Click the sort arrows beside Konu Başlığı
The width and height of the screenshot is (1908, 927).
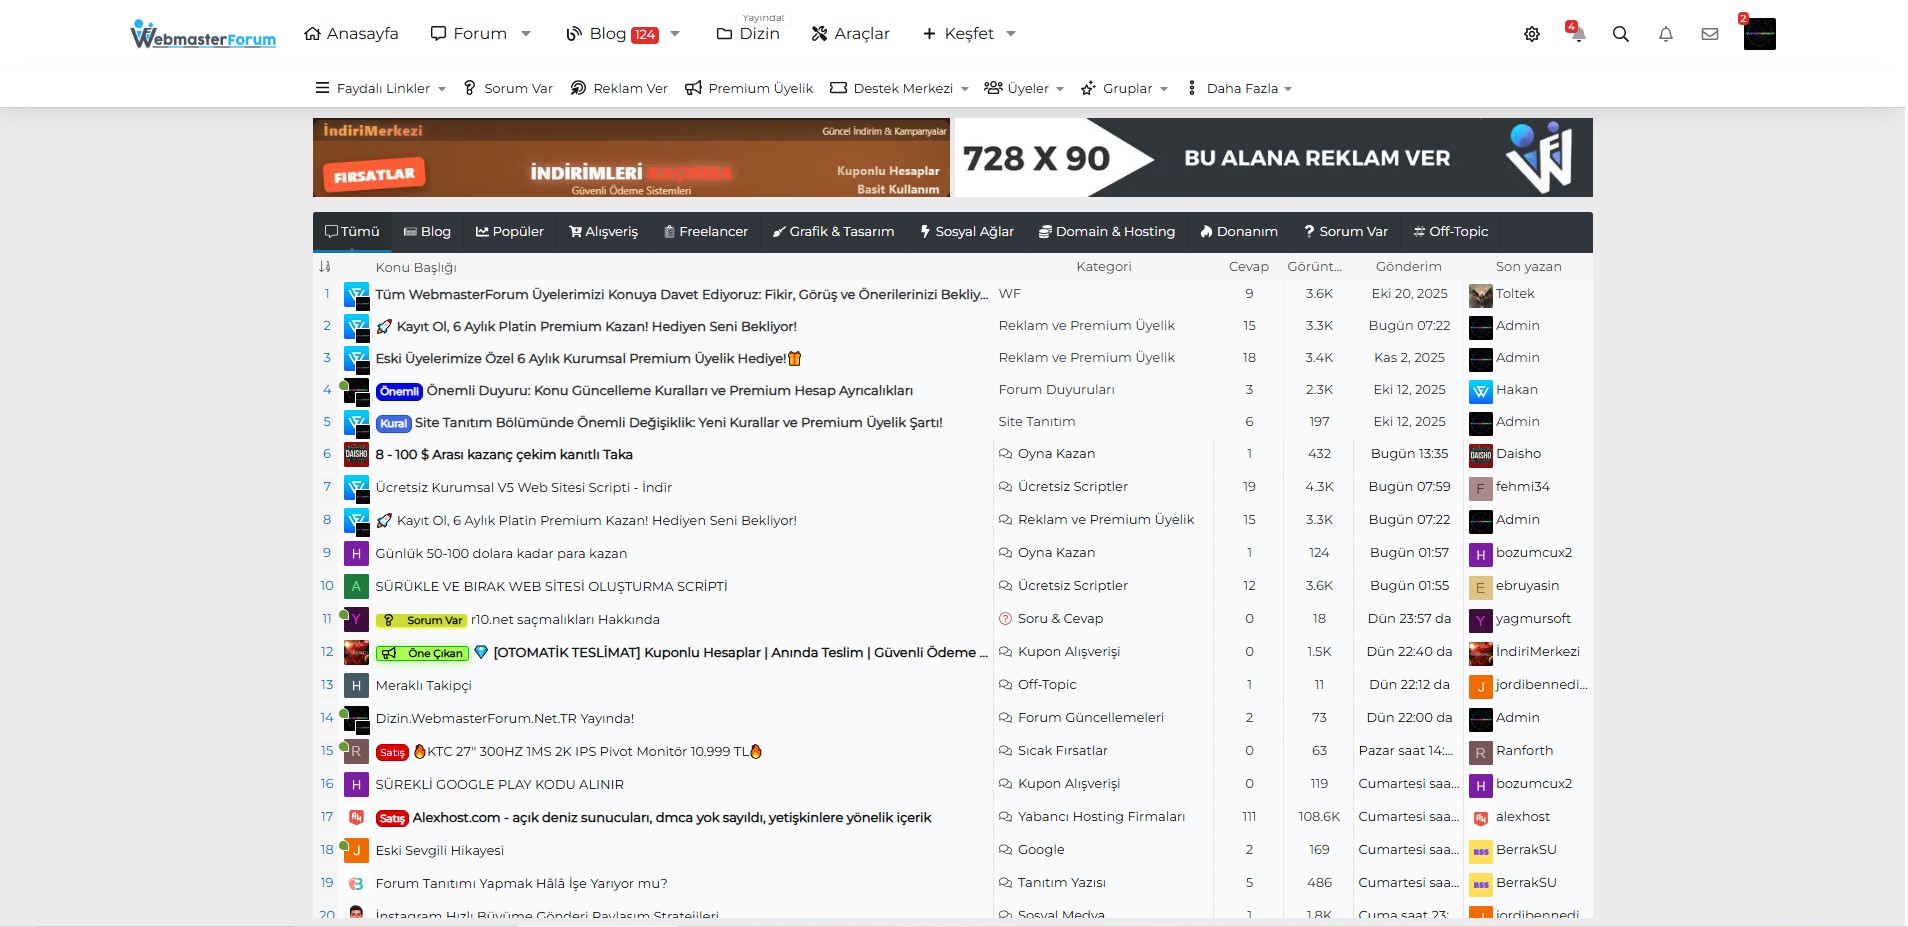326,267
